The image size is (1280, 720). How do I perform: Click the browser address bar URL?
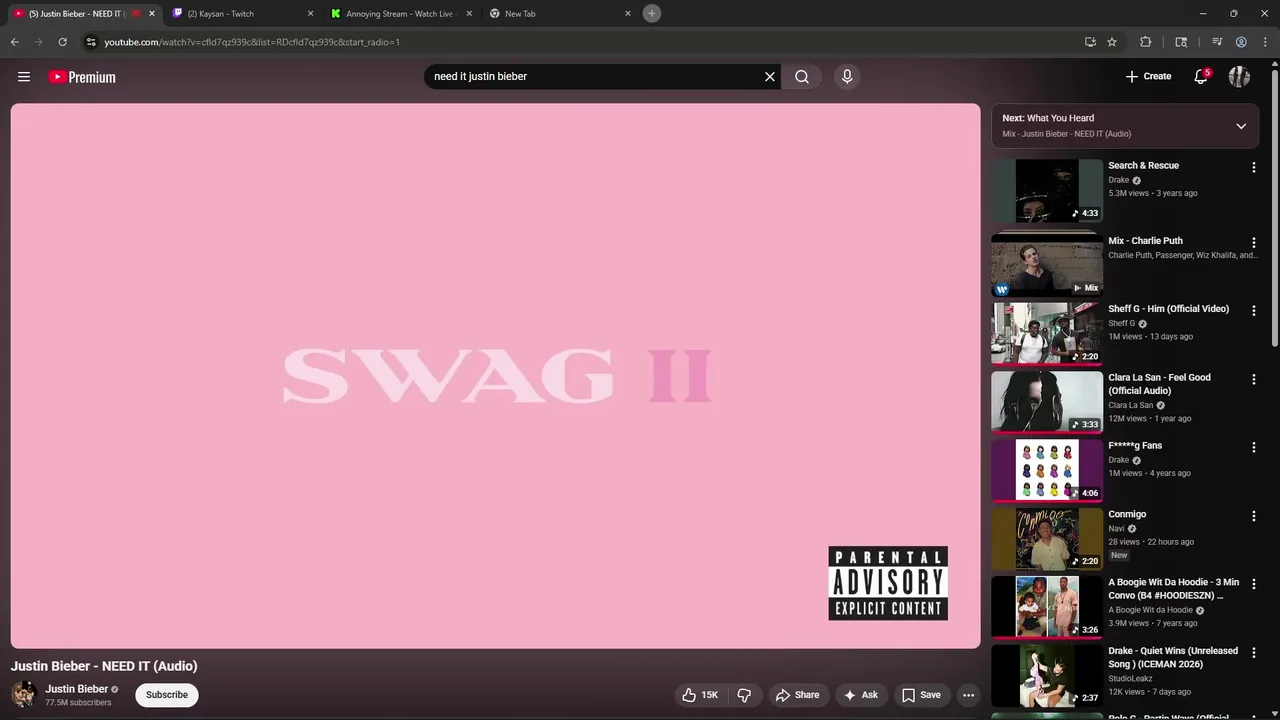pos(252,42)
